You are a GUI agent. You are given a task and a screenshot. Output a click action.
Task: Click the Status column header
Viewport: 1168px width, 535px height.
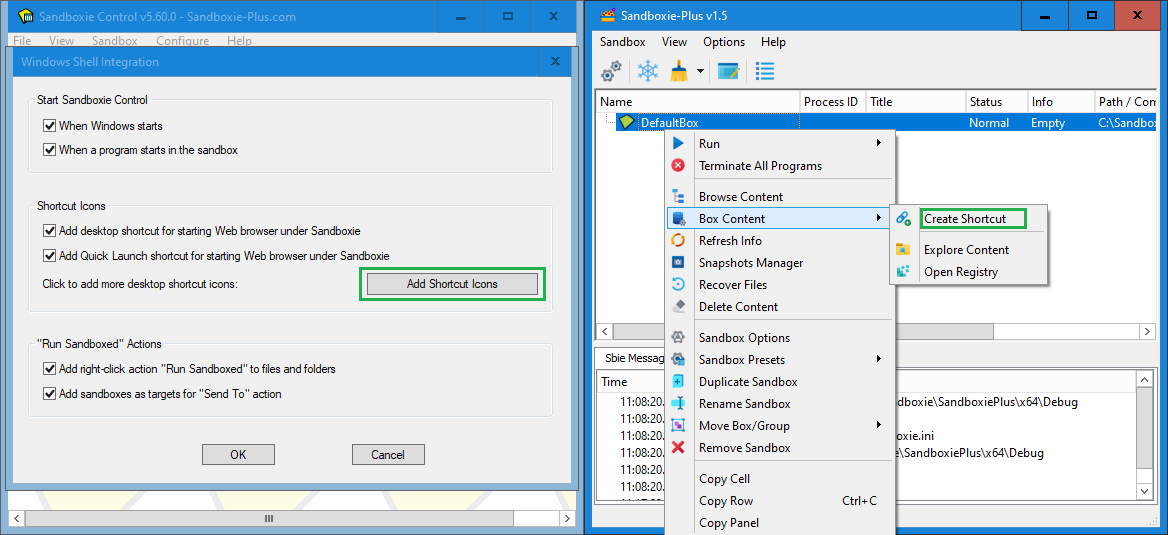click(x=985, y=102)
